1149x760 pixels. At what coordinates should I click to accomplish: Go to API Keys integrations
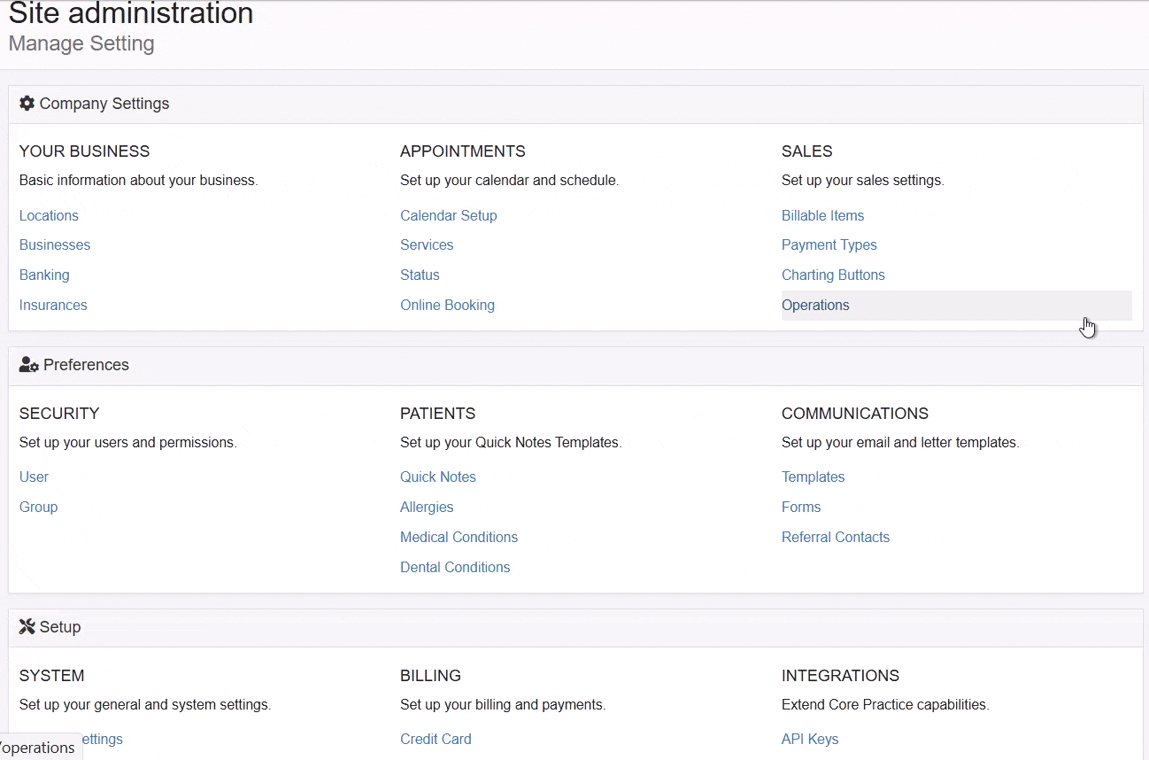(810, 739)
